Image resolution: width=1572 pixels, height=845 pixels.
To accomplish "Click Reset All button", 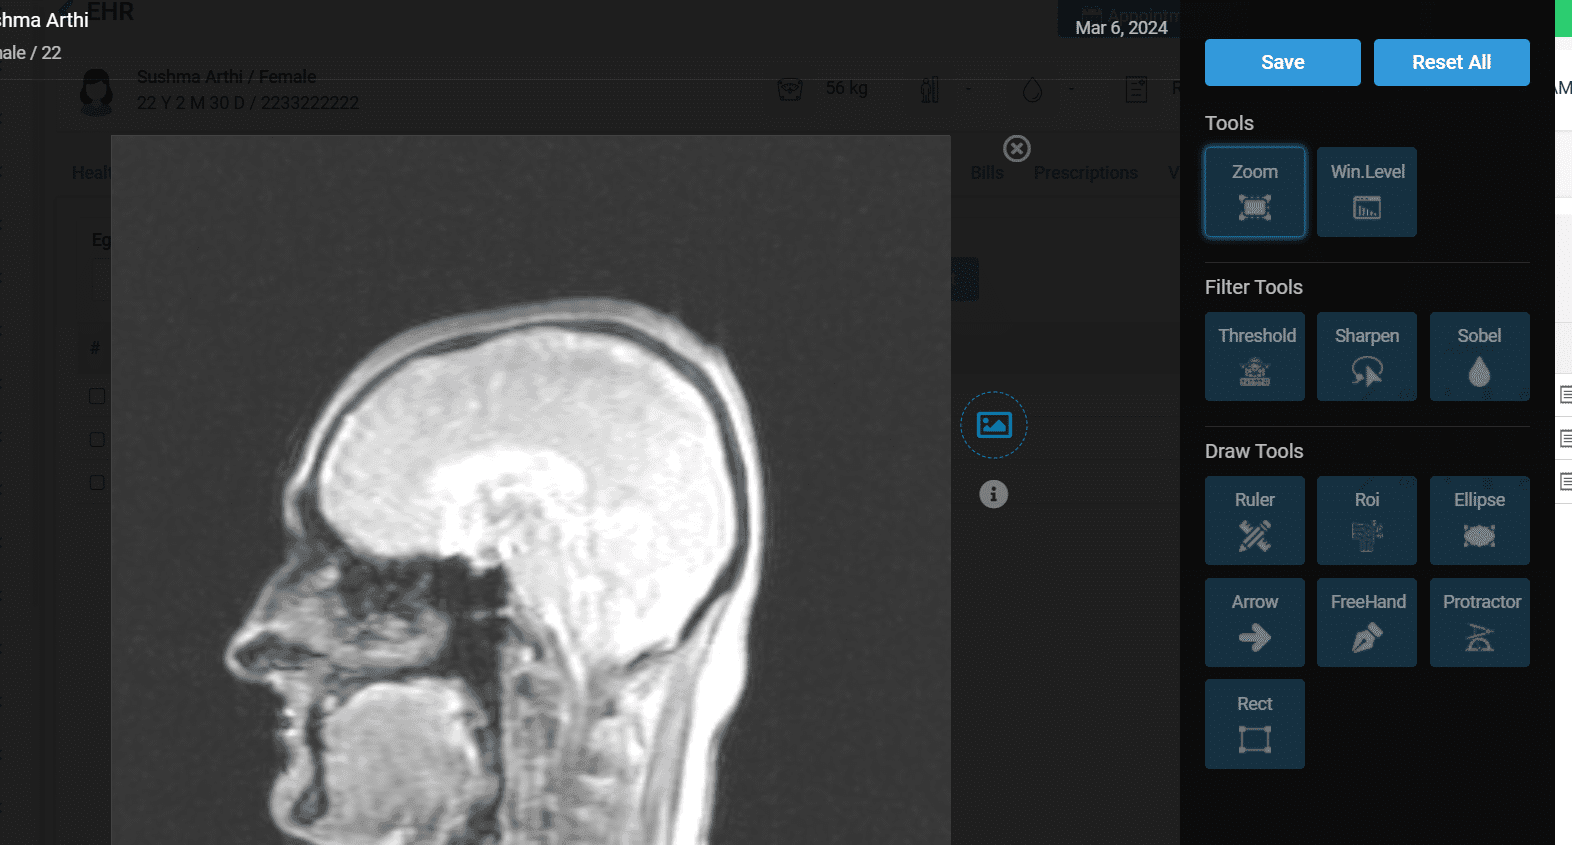I will 1451,62.
